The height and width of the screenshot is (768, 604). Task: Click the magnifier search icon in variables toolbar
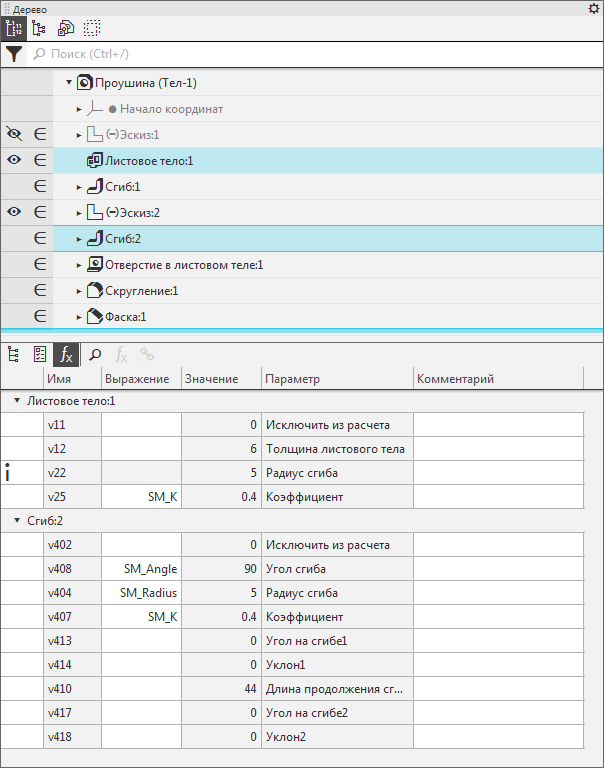click(95, 354)
